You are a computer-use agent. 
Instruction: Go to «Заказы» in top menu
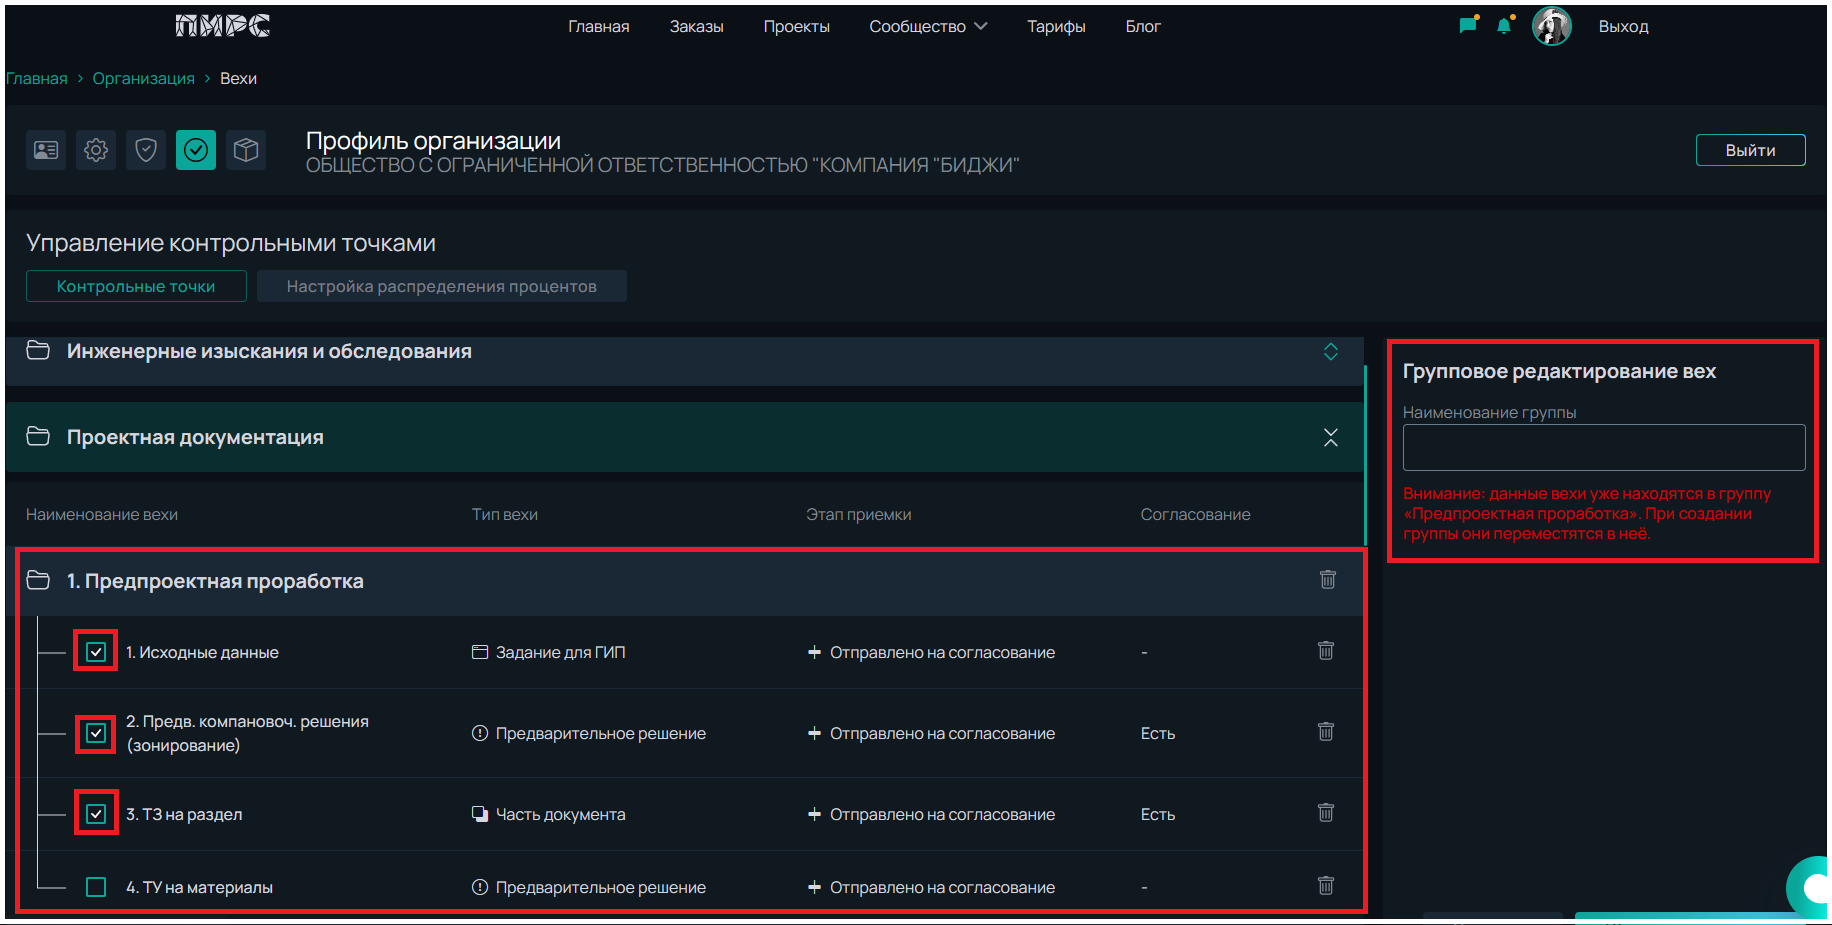tap(696, 26)
